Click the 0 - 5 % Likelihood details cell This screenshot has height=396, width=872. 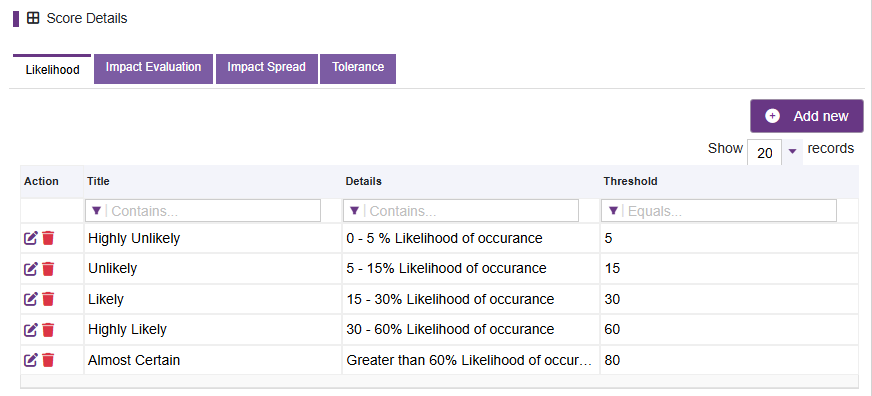(x=471, y=239)
